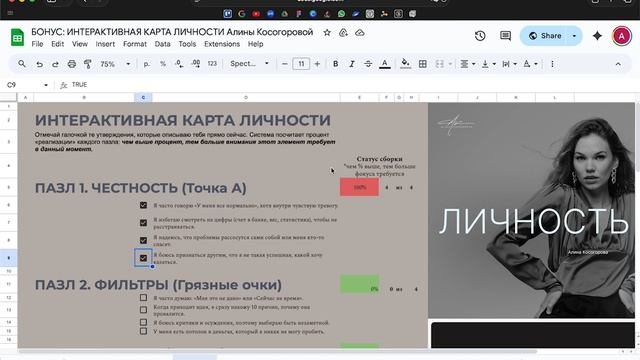
Task: Format as currency in rubles
Action: point(147,64)
